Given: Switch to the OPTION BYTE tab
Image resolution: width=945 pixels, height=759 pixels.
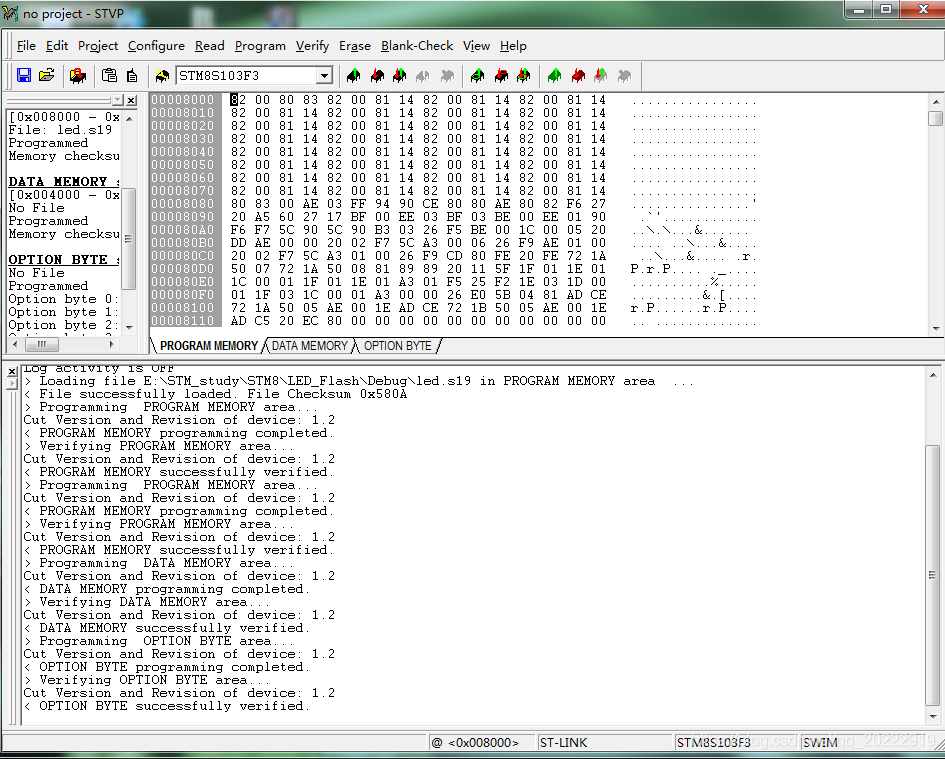Looking at the screenshot, I should pyautogui.click(x=397, y=346).
